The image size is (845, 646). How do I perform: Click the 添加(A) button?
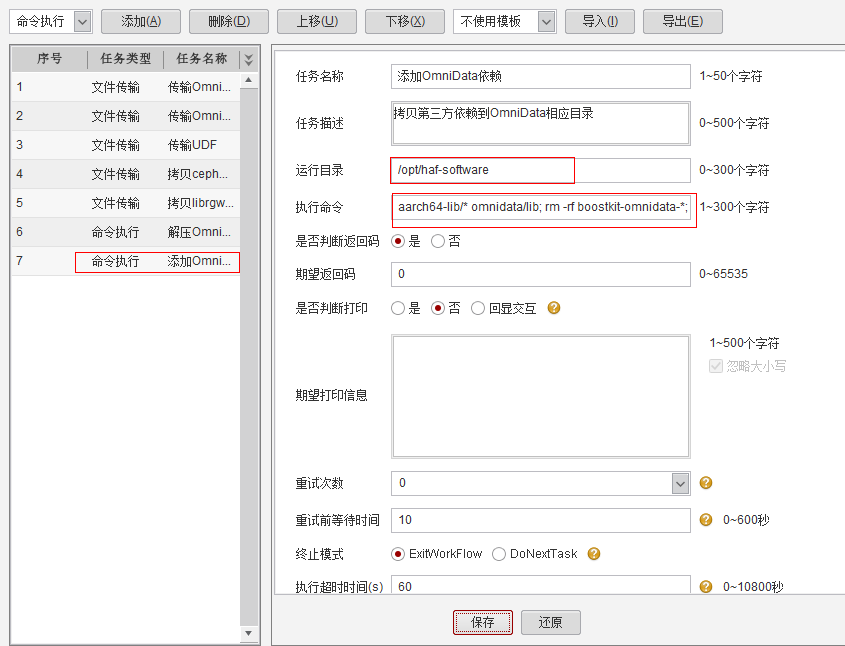coord(141,22)
